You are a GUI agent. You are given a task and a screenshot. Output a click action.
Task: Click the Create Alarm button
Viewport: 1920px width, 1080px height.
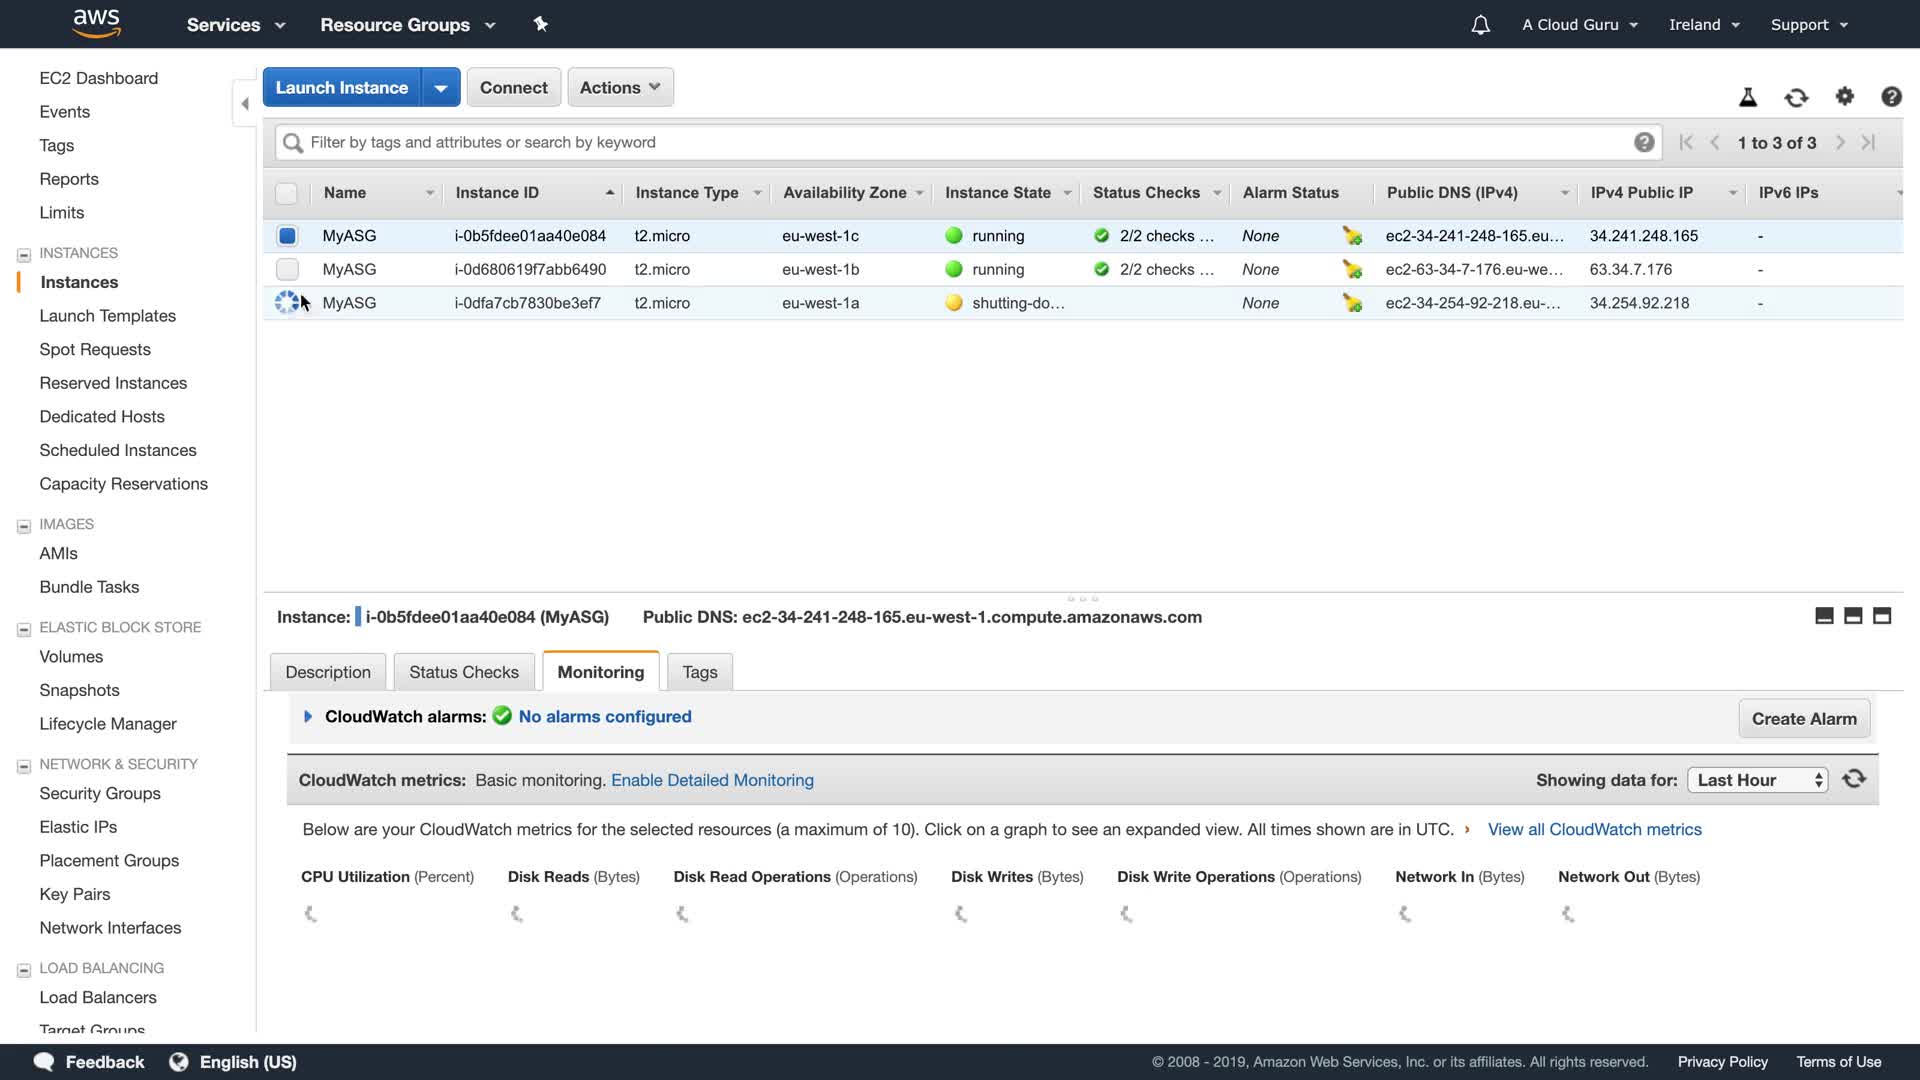[x=1803, y=719]
